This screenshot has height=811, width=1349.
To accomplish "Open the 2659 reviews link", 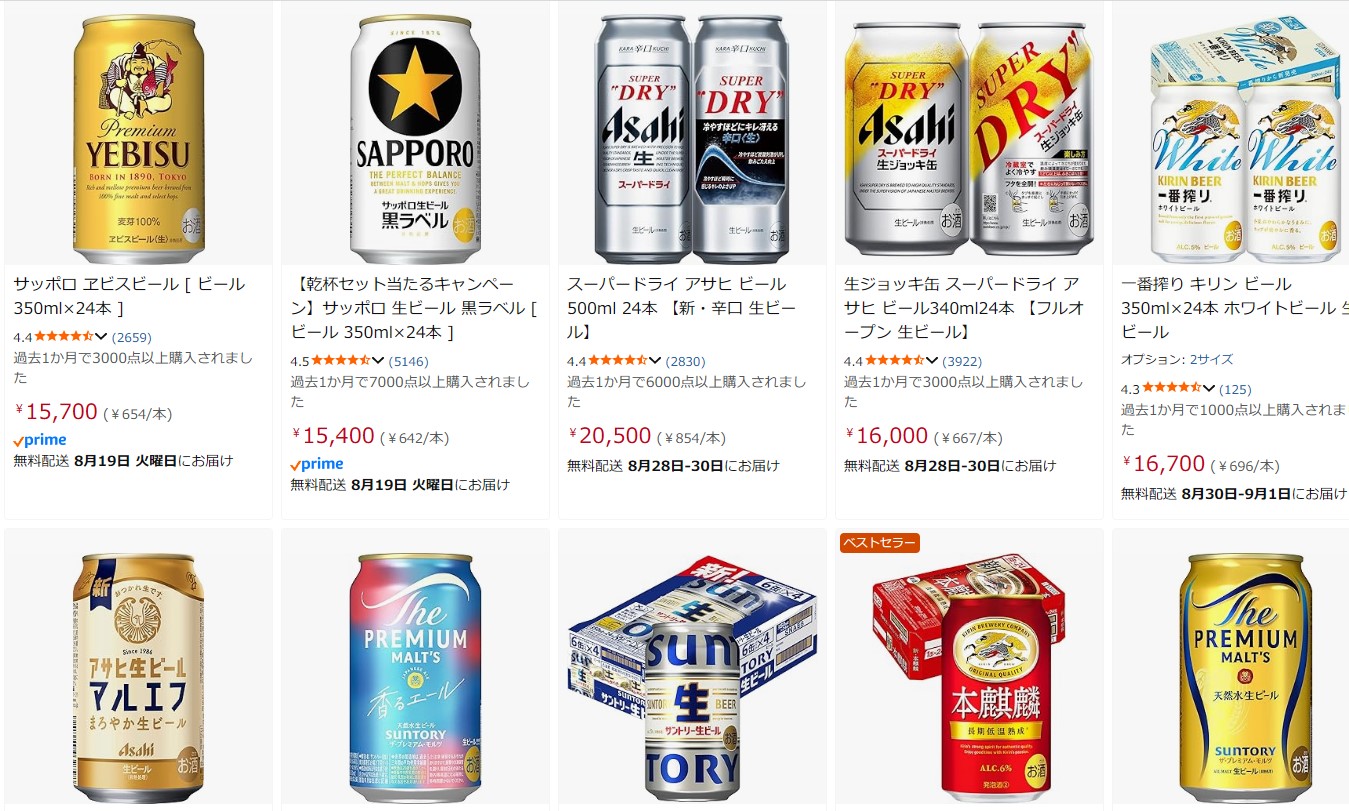I will pos(132,337).
